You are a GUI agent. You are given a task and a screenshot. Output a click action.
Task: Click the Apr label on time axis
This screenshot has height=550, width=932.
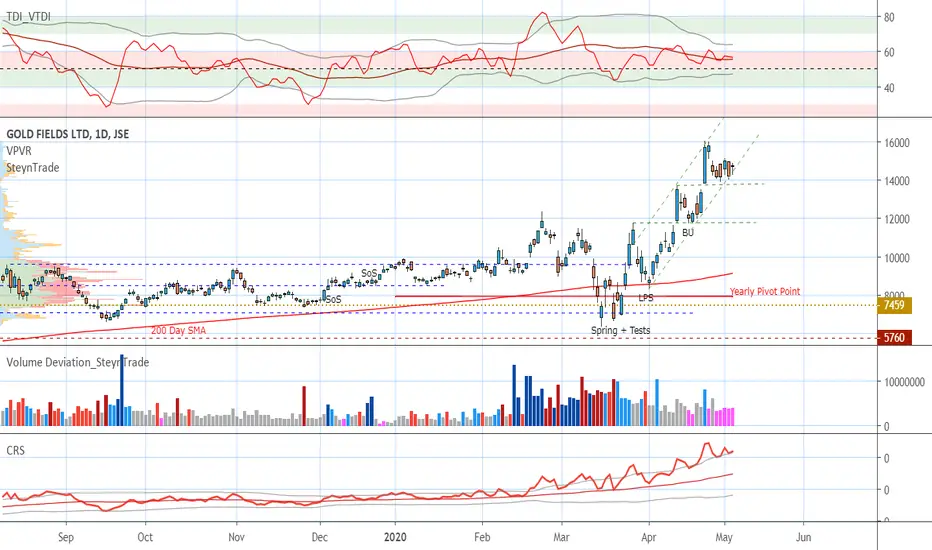point(649,537)
